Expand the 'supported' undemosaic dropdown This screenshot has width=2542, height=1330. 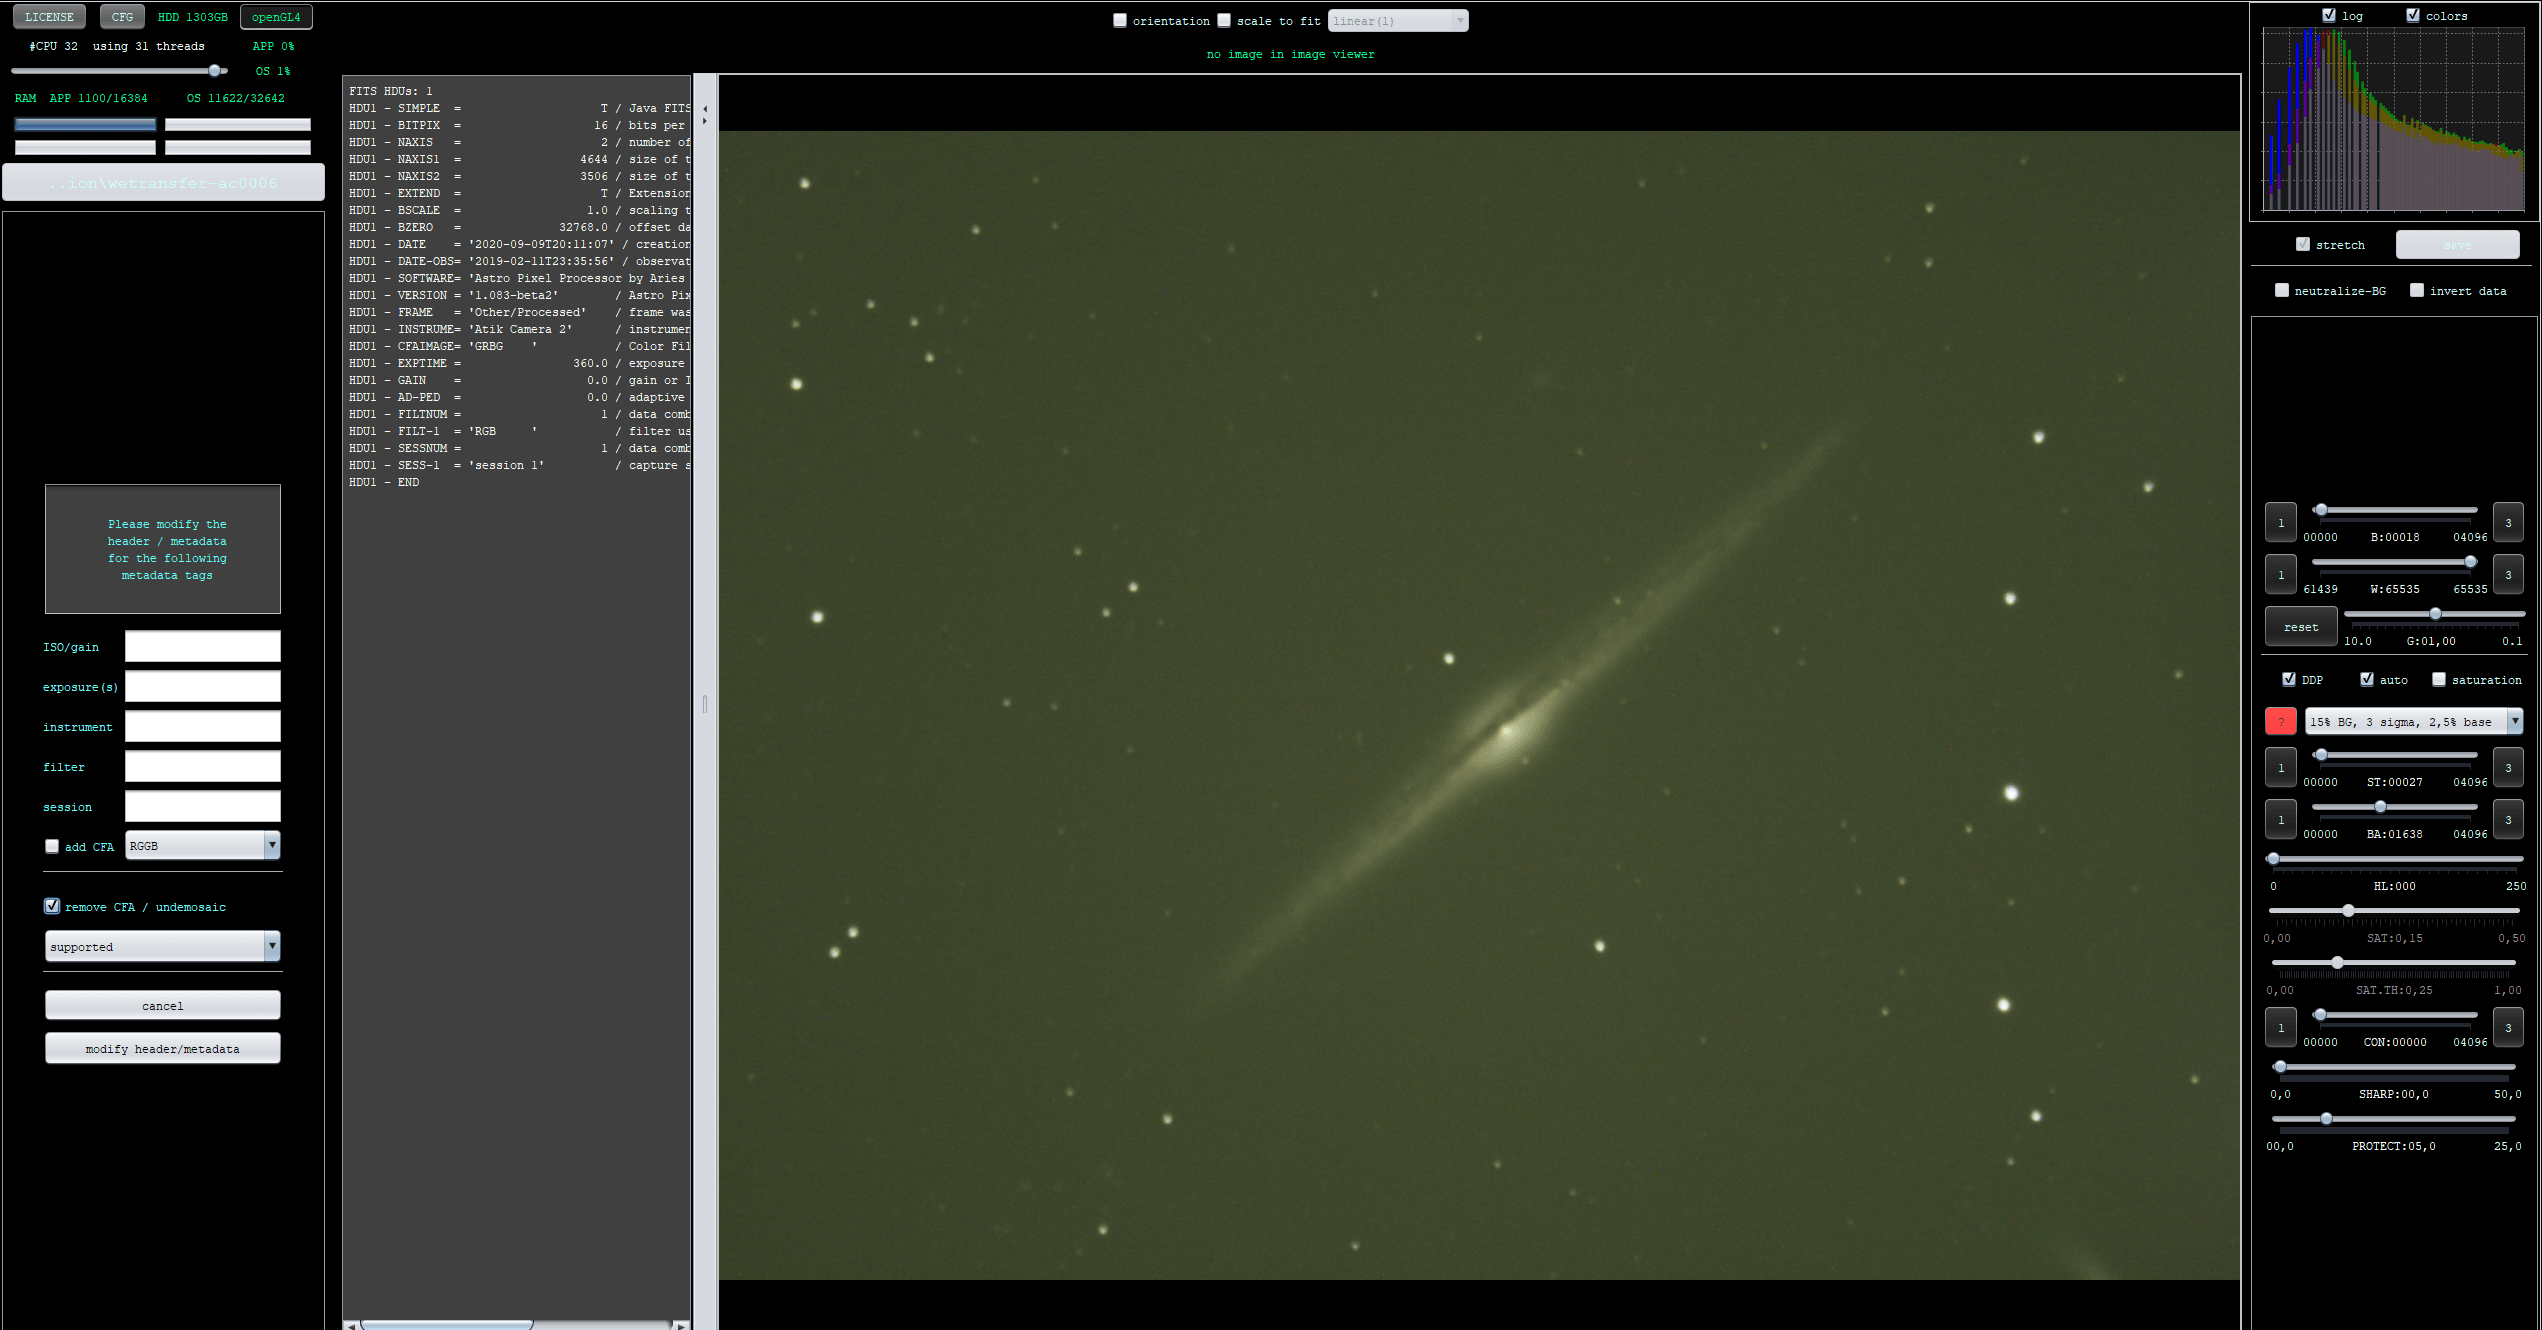271,946
